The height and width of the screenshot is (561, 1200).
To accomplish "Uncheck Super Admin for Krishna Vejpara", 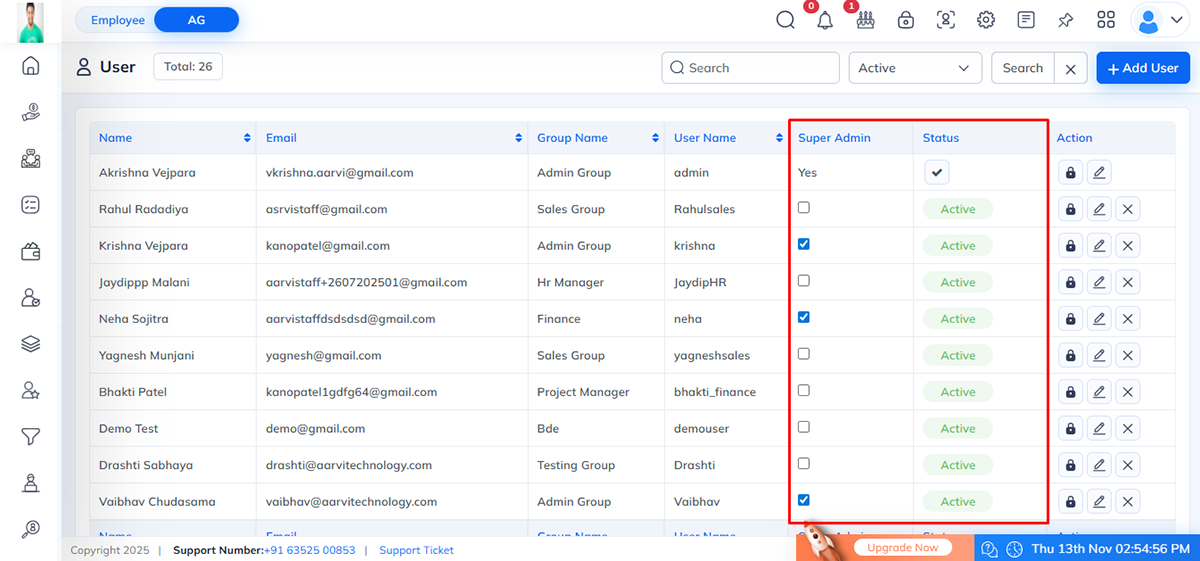I will pos(804,244).
